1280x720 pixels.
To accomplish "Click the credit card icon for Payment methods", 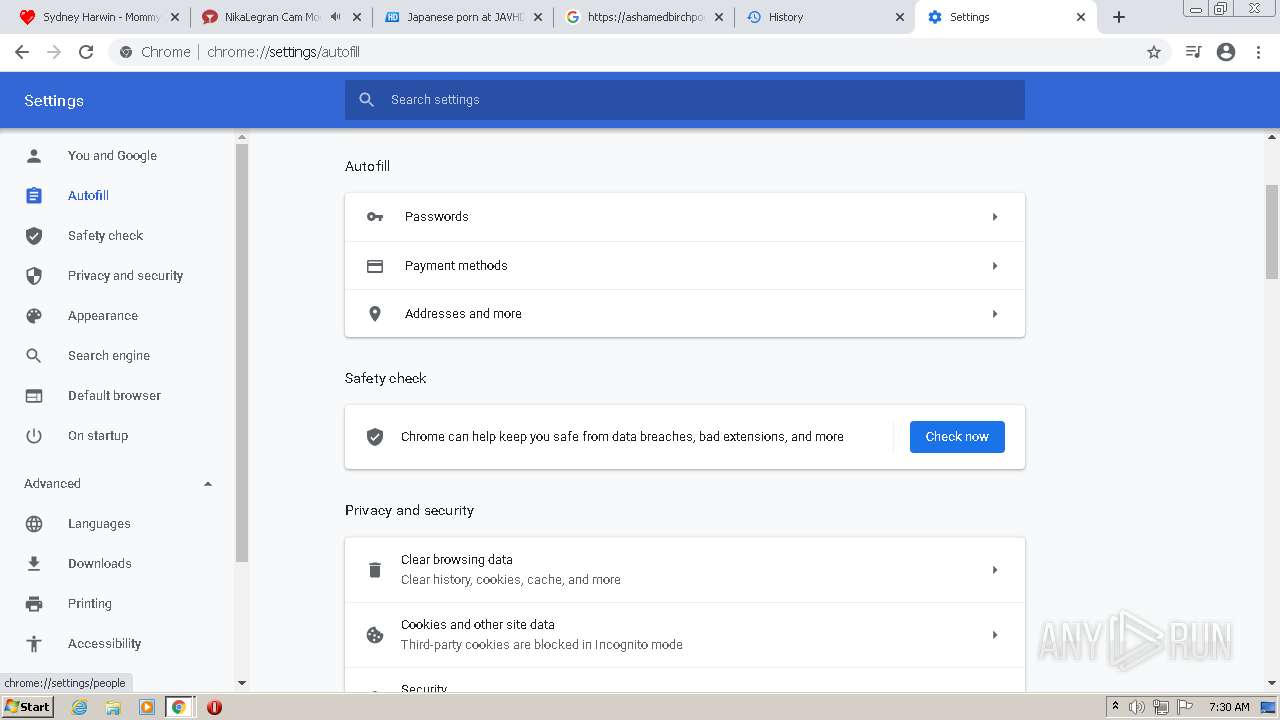I will coord(375,266).
